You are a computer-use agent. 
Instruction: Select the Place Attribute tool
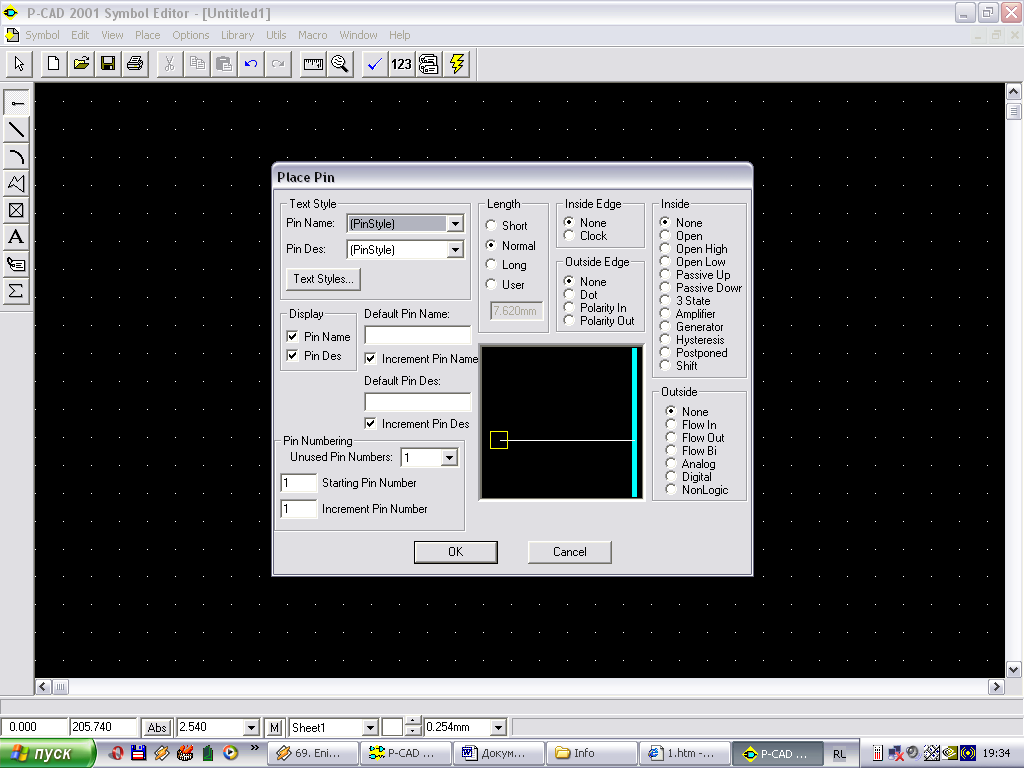(x=16, y=263)
